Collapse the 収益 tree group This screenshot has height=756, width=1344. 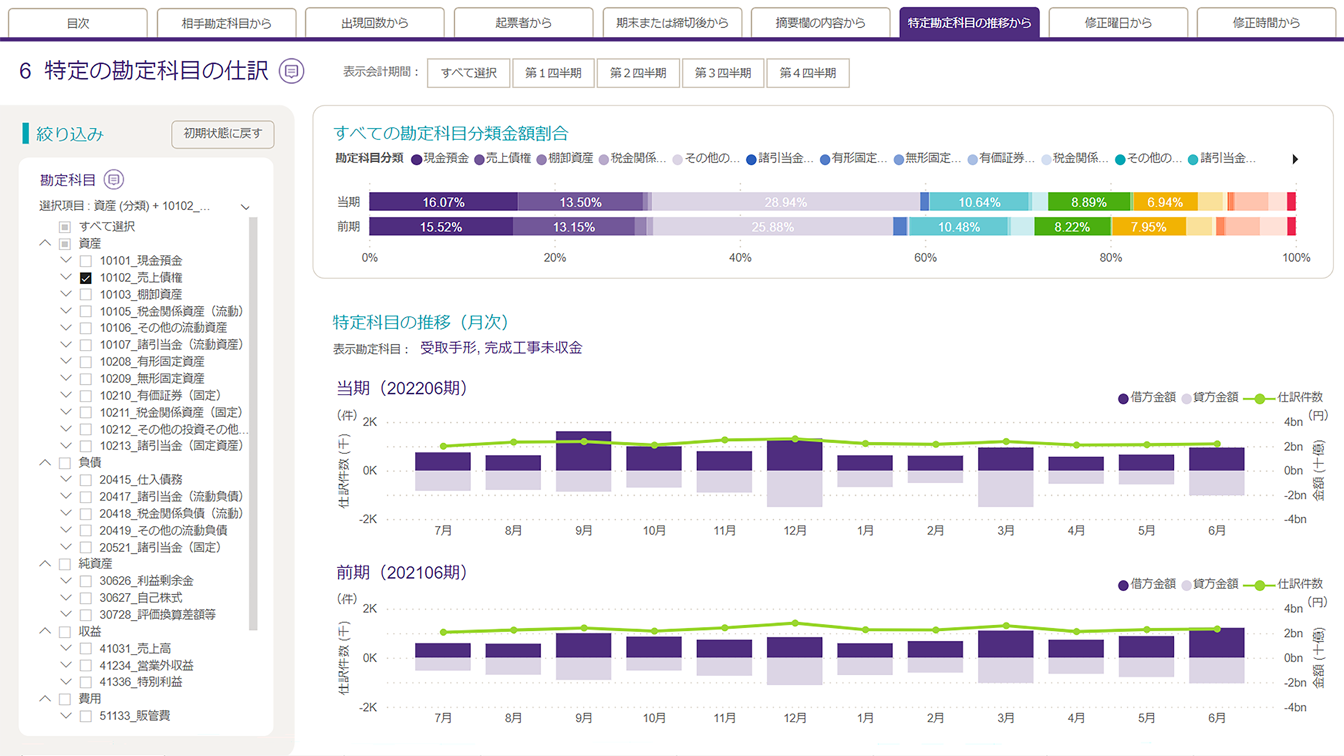45,632
